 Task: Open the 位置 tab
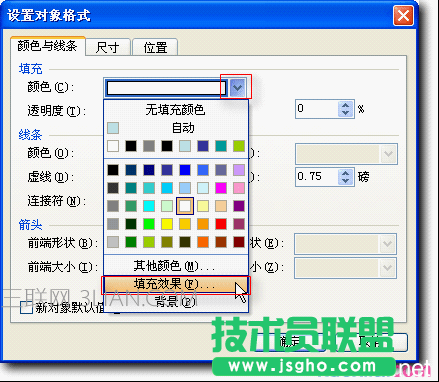pos(155,47)
